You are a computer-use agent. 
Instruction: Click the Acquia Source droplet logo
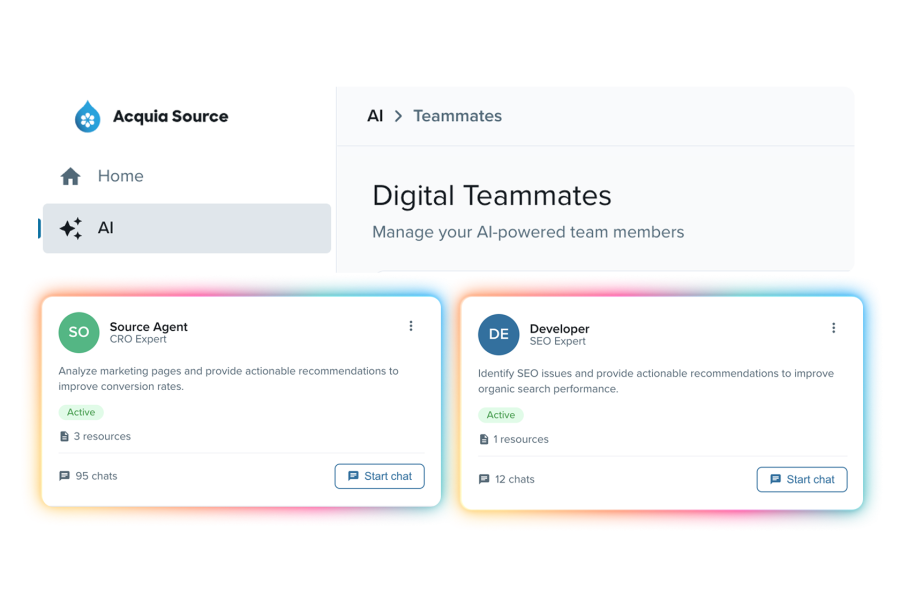[88, 117]
